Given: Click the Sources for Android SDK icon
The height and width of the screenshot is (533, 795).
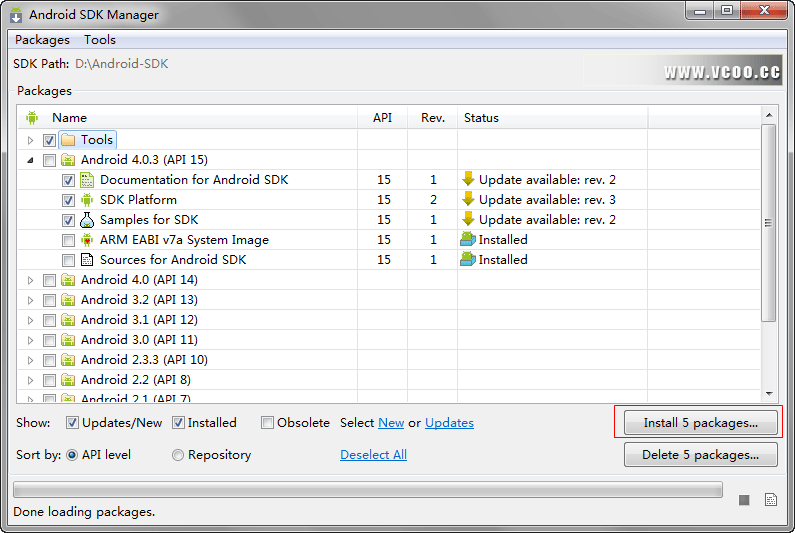Looking at the screenshot, I should 87,260.
